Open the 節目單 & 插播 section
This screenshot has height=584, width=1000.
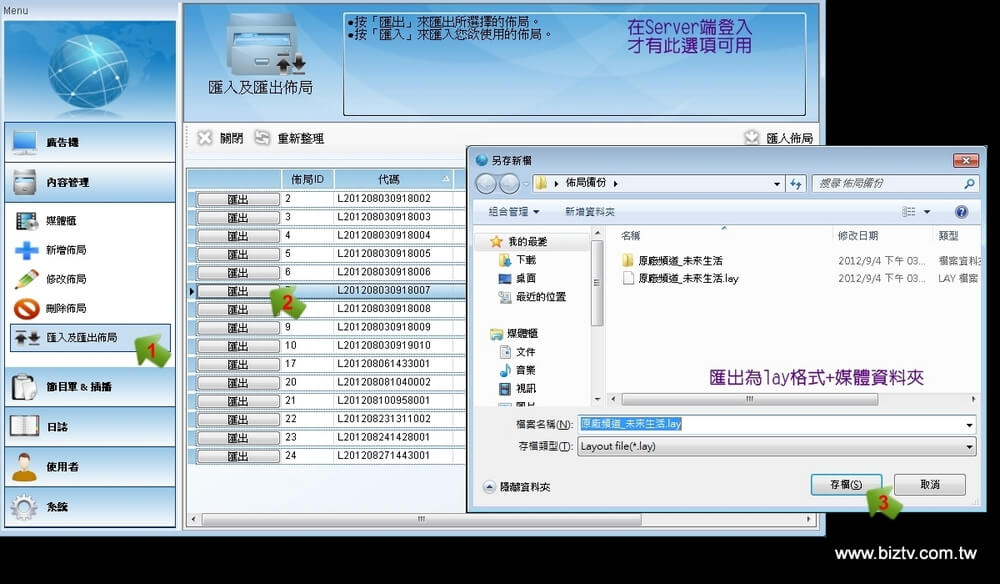pyautogui.click(x=90, y=386)
